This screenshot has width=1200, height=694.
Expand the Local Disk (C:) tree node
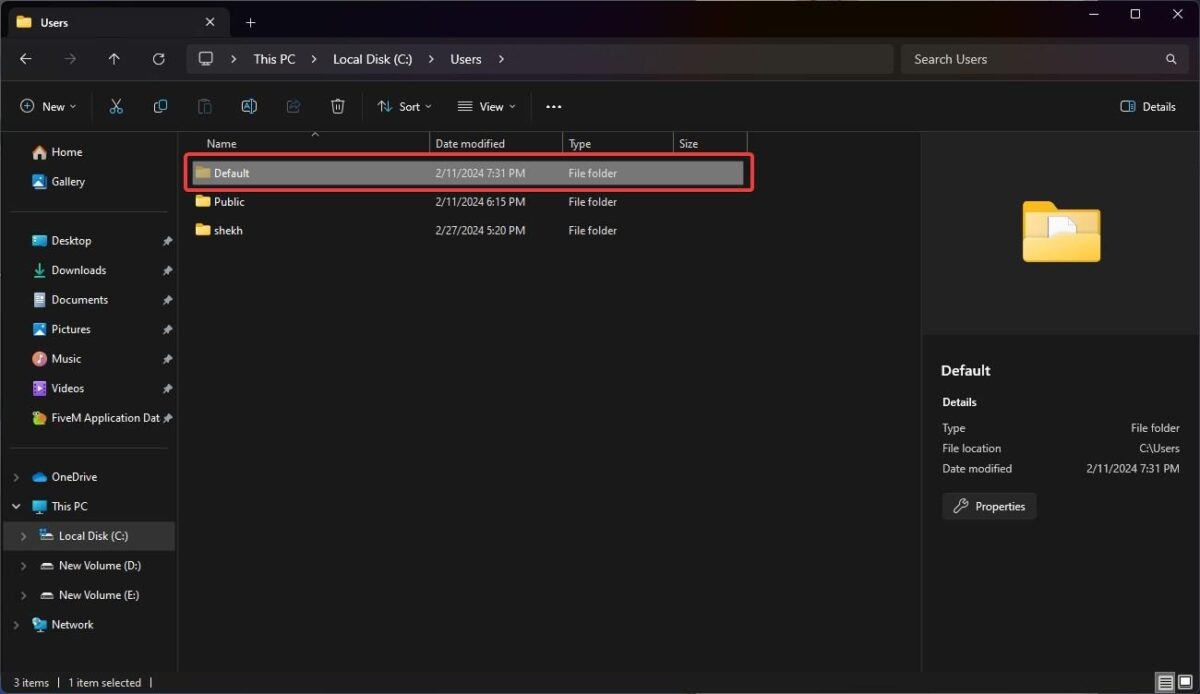(23, 536)
